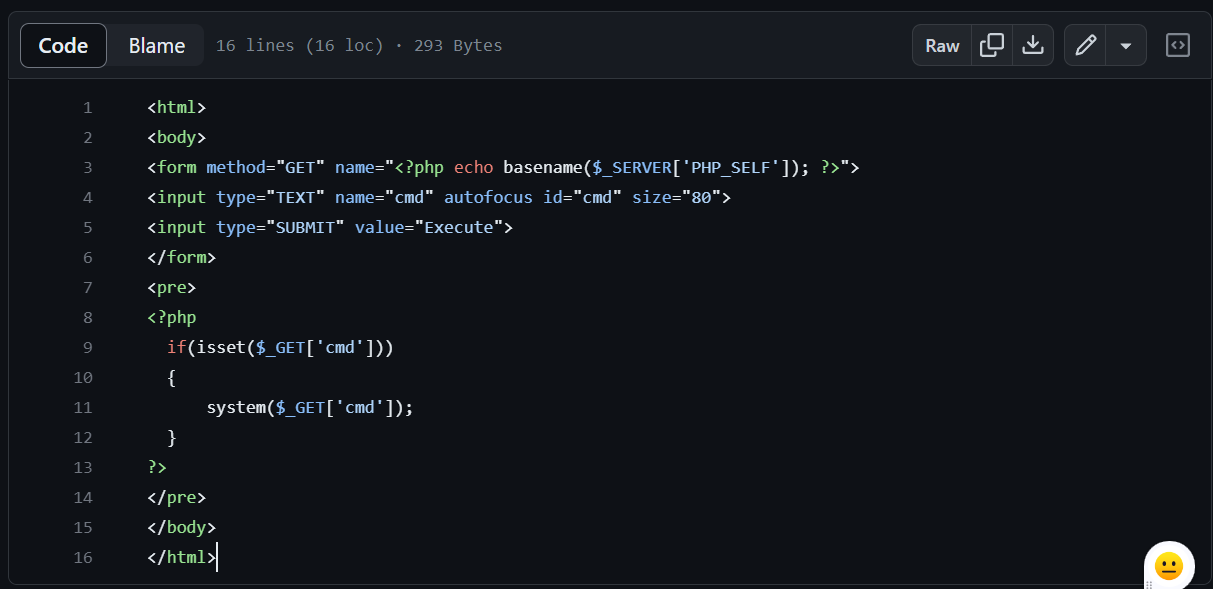Click the closing </html> tag
The width and height of the screenshot is (1213, 589).
(182, 557)
